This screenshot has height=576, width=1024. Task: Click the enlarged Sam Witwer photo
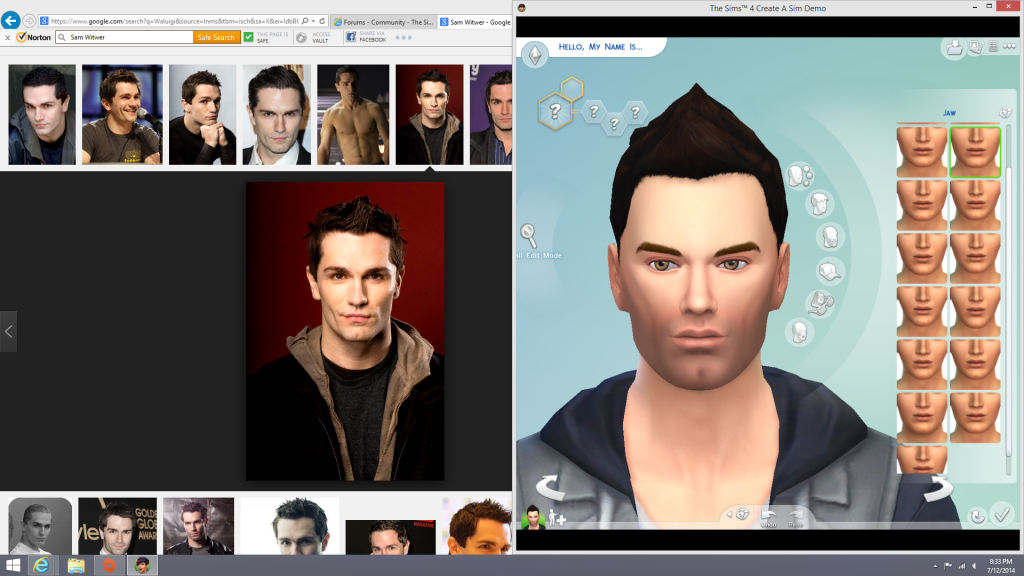click(x=345, y=331)
